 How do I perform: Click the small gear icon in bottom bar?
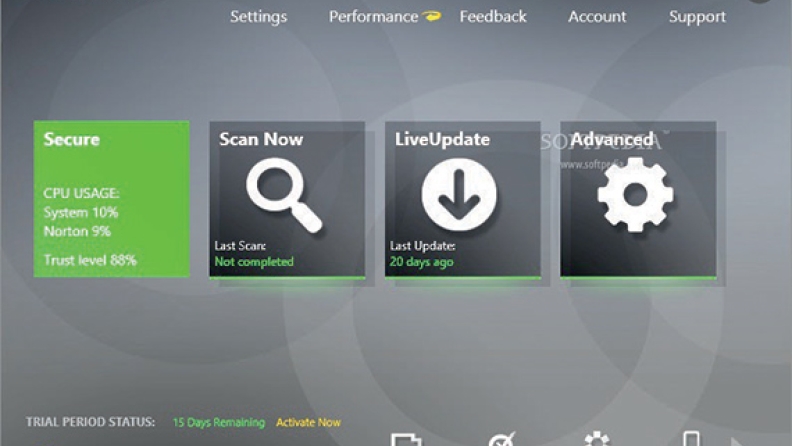(x=597, y=440)
